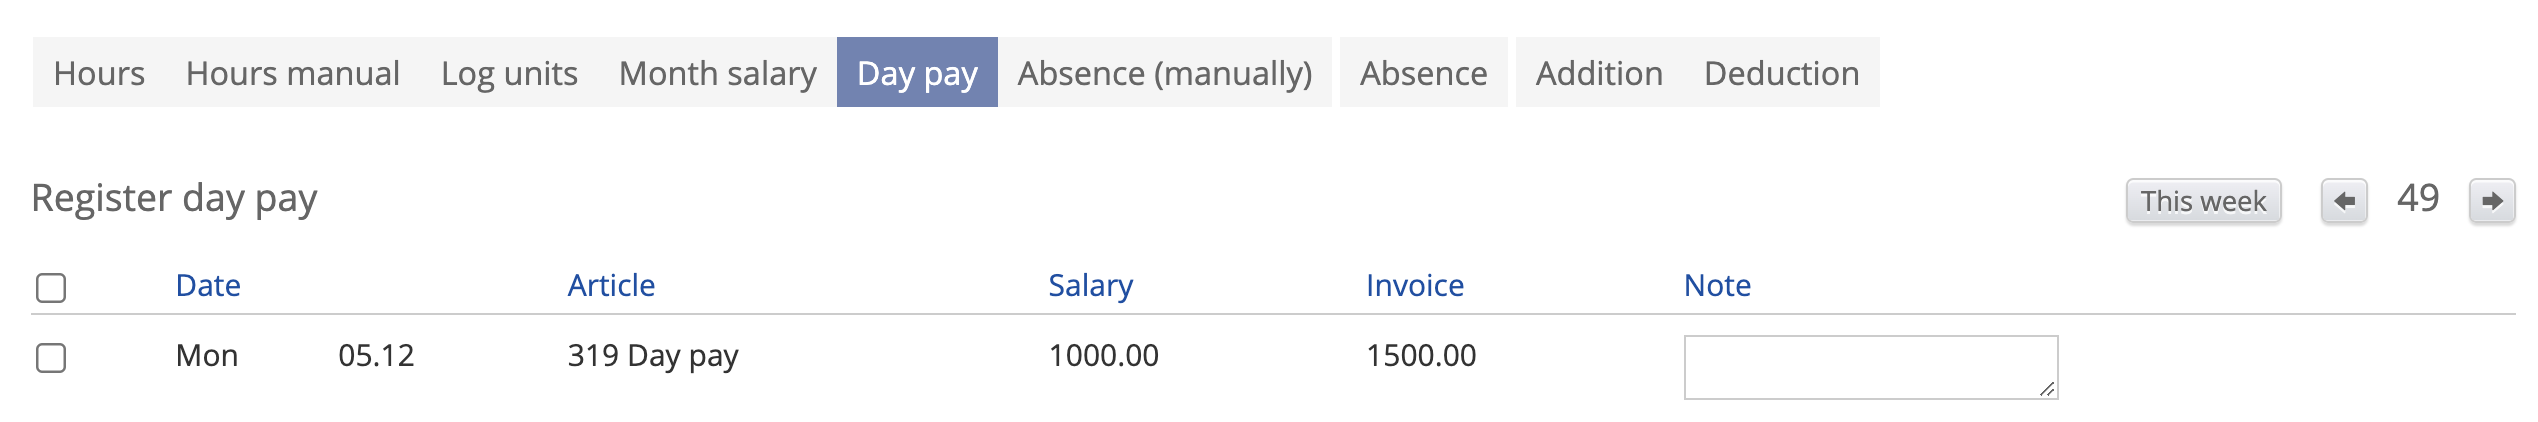
Task: Select the Day pay tab
Action: tap(917, 73)
